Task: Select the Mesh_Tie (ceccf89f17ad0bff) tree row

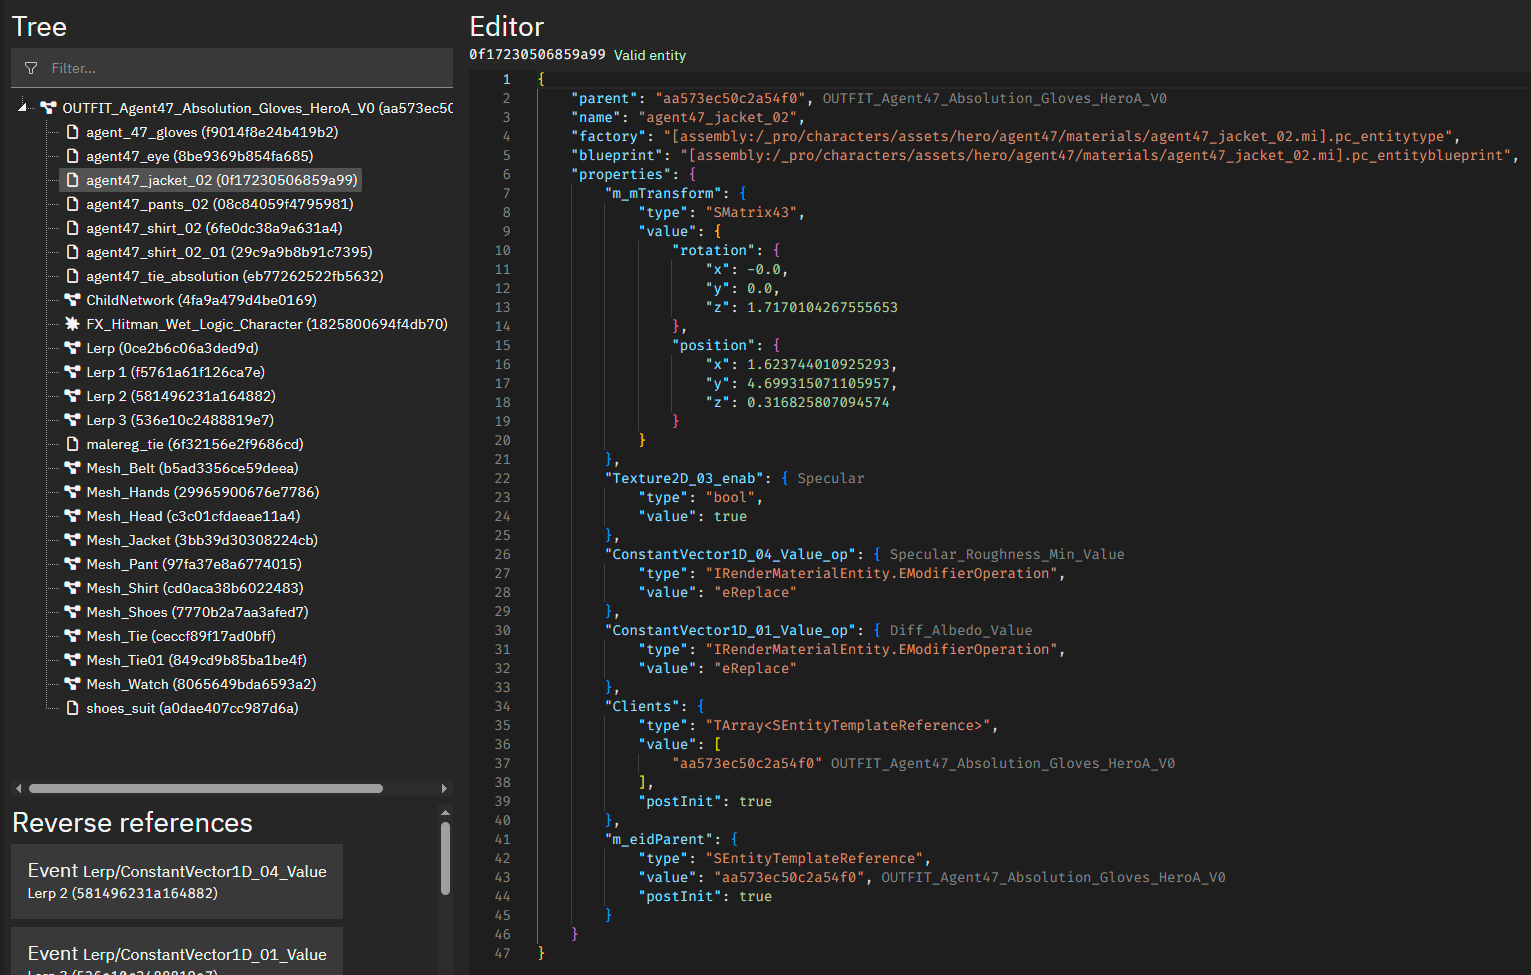Action: (170, 636)
